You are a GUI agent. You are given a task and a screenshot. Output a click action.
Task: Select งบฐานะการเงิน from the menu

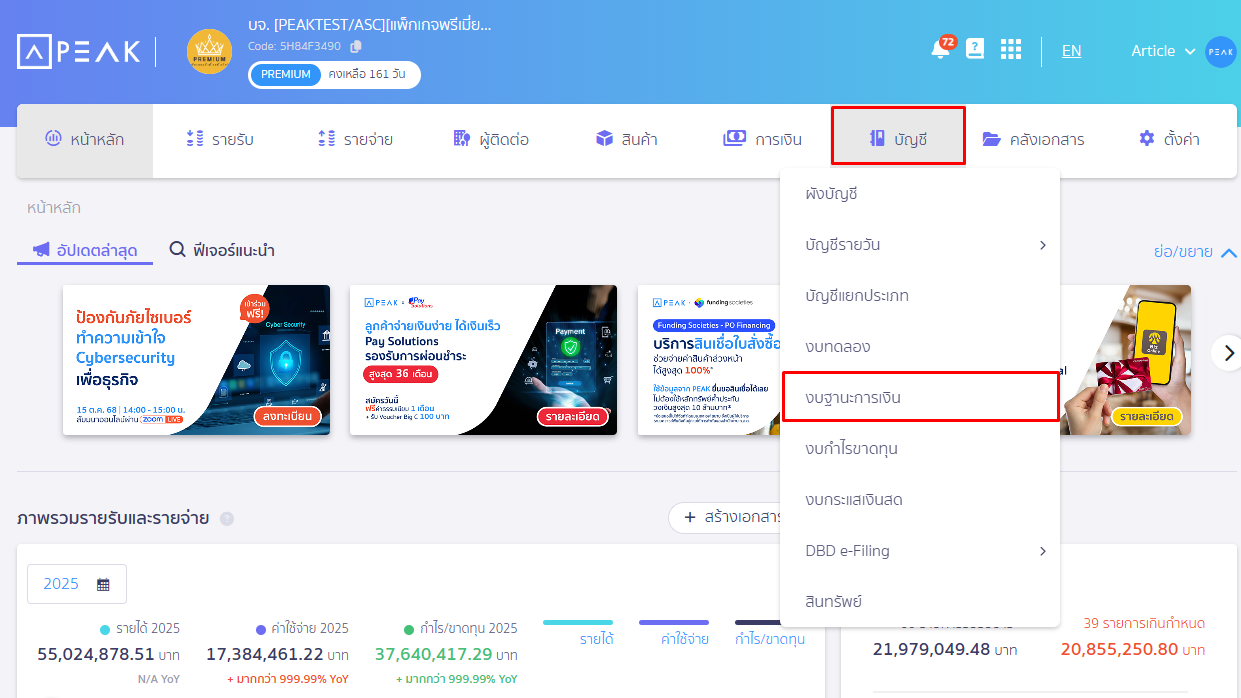tap(919, 397)
